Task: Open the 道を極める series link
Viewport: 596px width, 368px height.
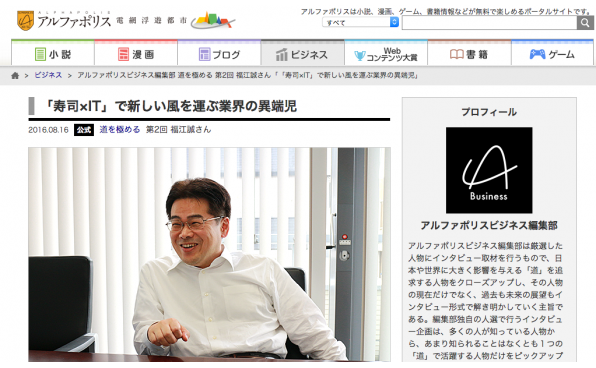Action: 120,130
